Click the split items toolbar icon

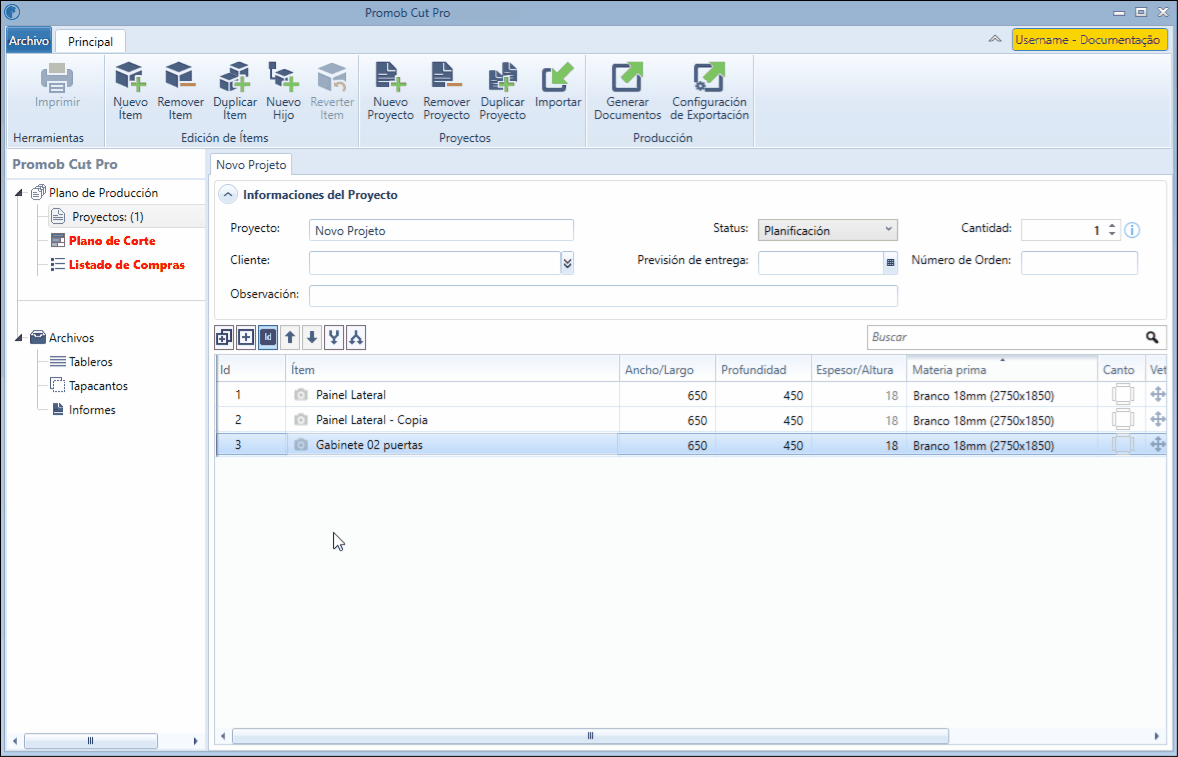click(356, 338)
